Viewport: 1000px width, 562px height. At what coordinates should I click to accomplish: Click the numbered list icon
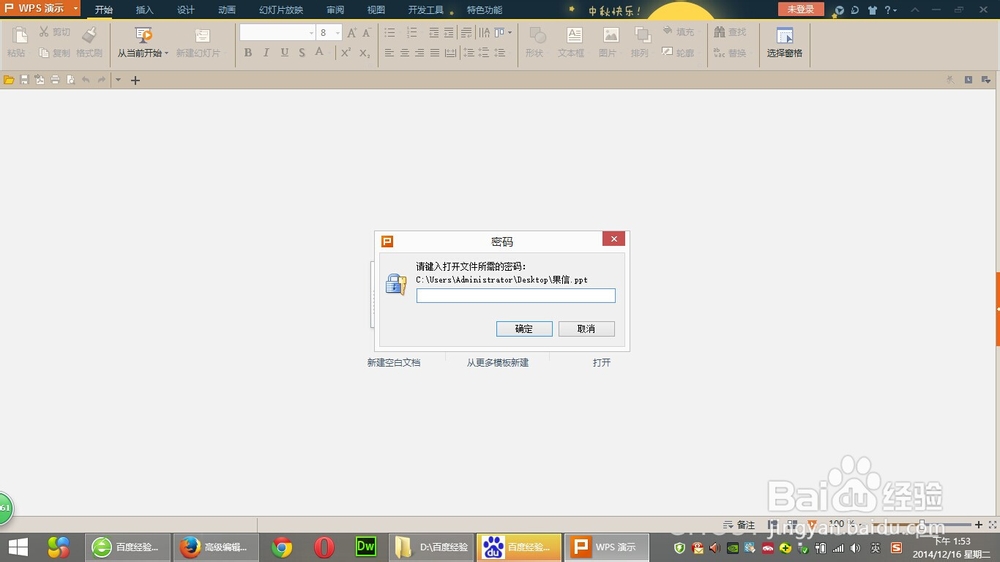coord(412,33)
